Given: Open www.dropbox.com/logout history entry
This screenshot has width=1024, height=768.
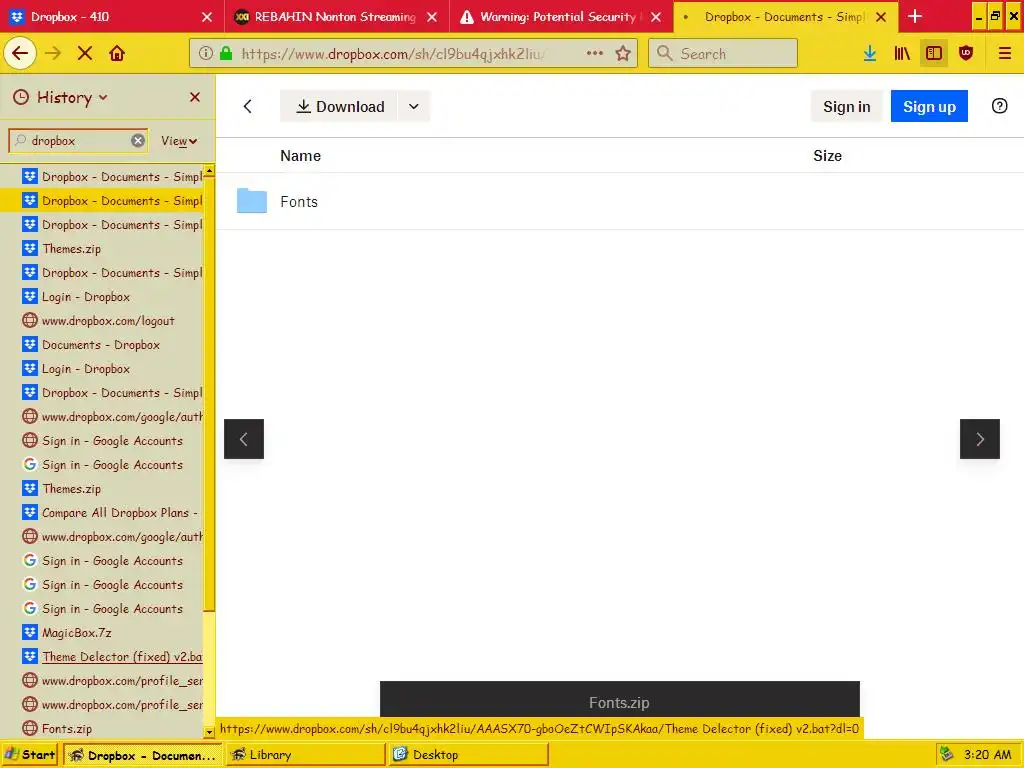Looking at the screenshot, I should [102, 321].
